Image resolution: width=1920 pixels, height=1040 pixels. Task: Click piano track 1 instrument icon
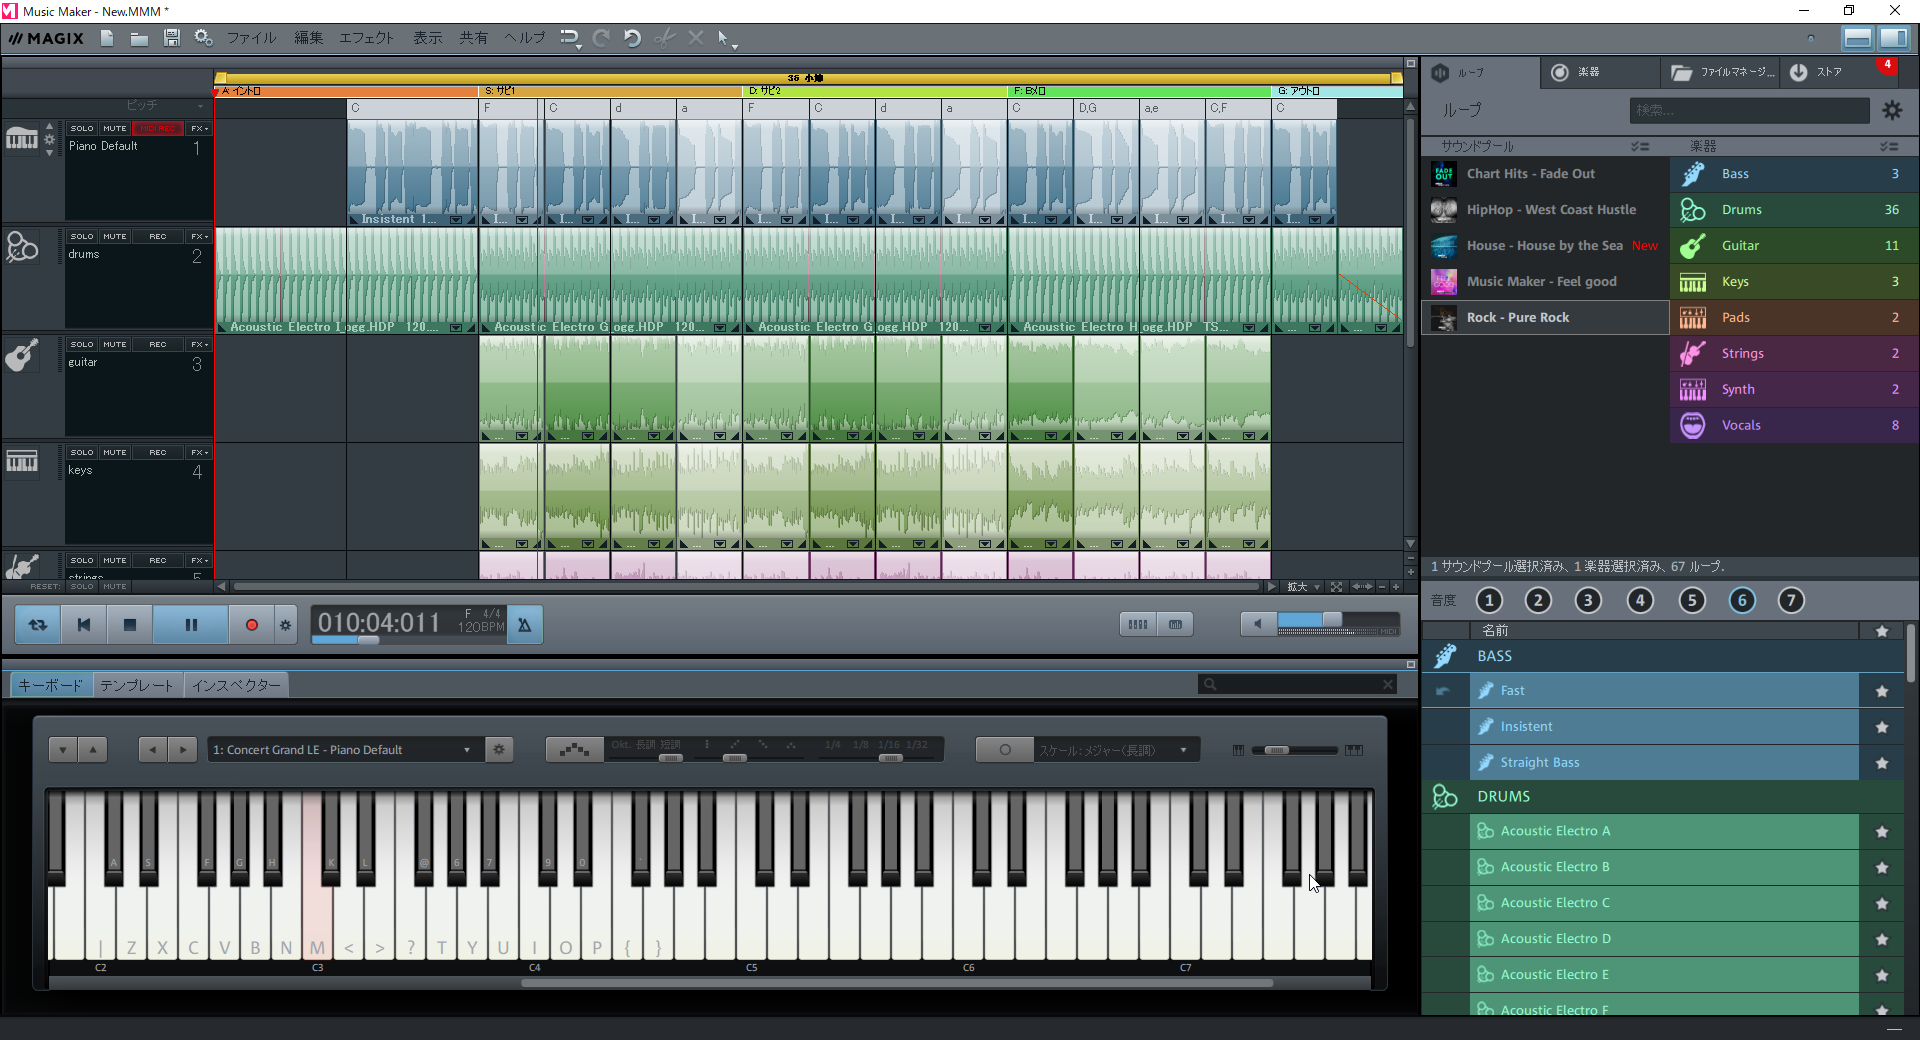coord(21,139)
